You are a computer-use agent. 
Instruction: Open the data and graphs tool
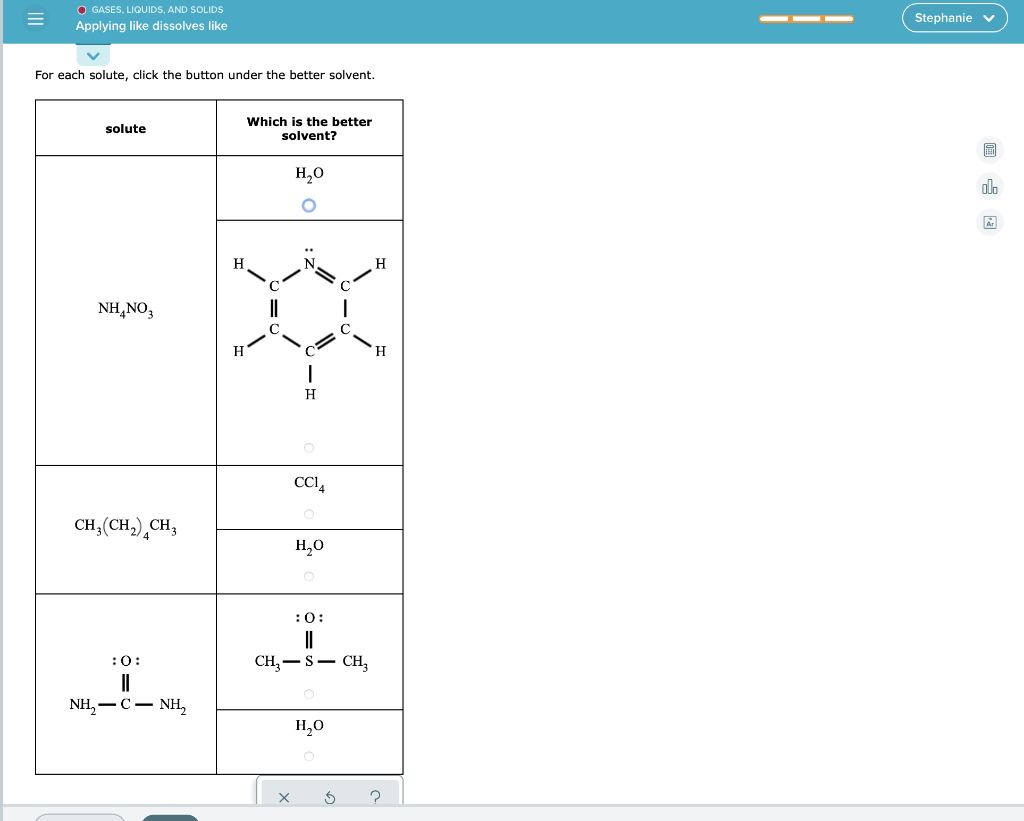(x=988, y=186)
